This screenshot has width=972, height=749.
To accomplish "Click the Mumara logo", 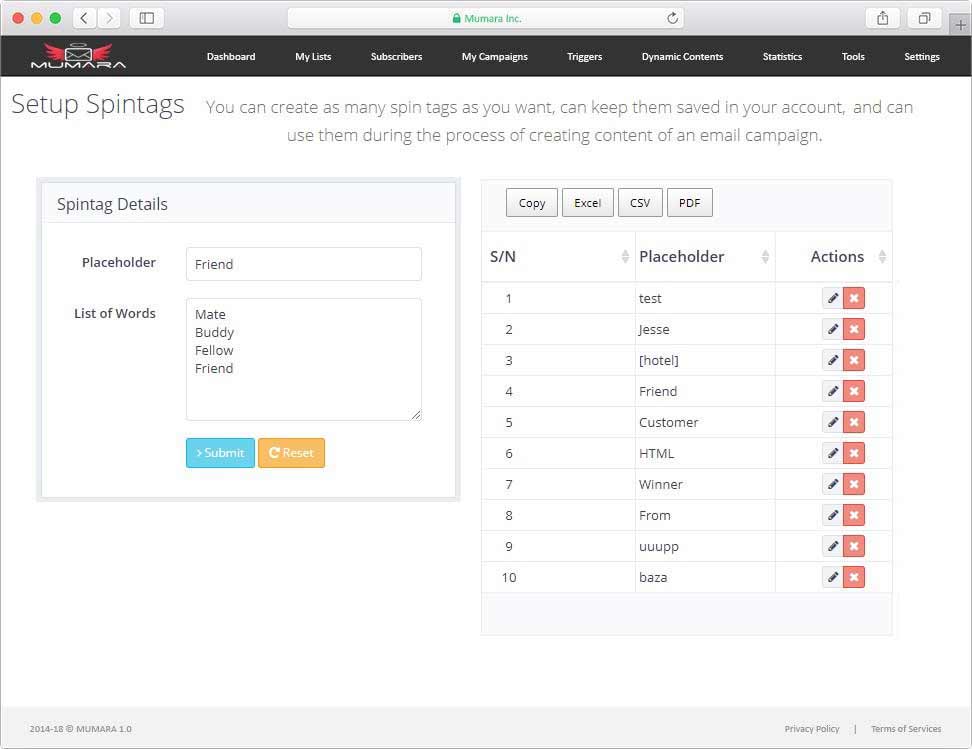I will coord(78,56).
